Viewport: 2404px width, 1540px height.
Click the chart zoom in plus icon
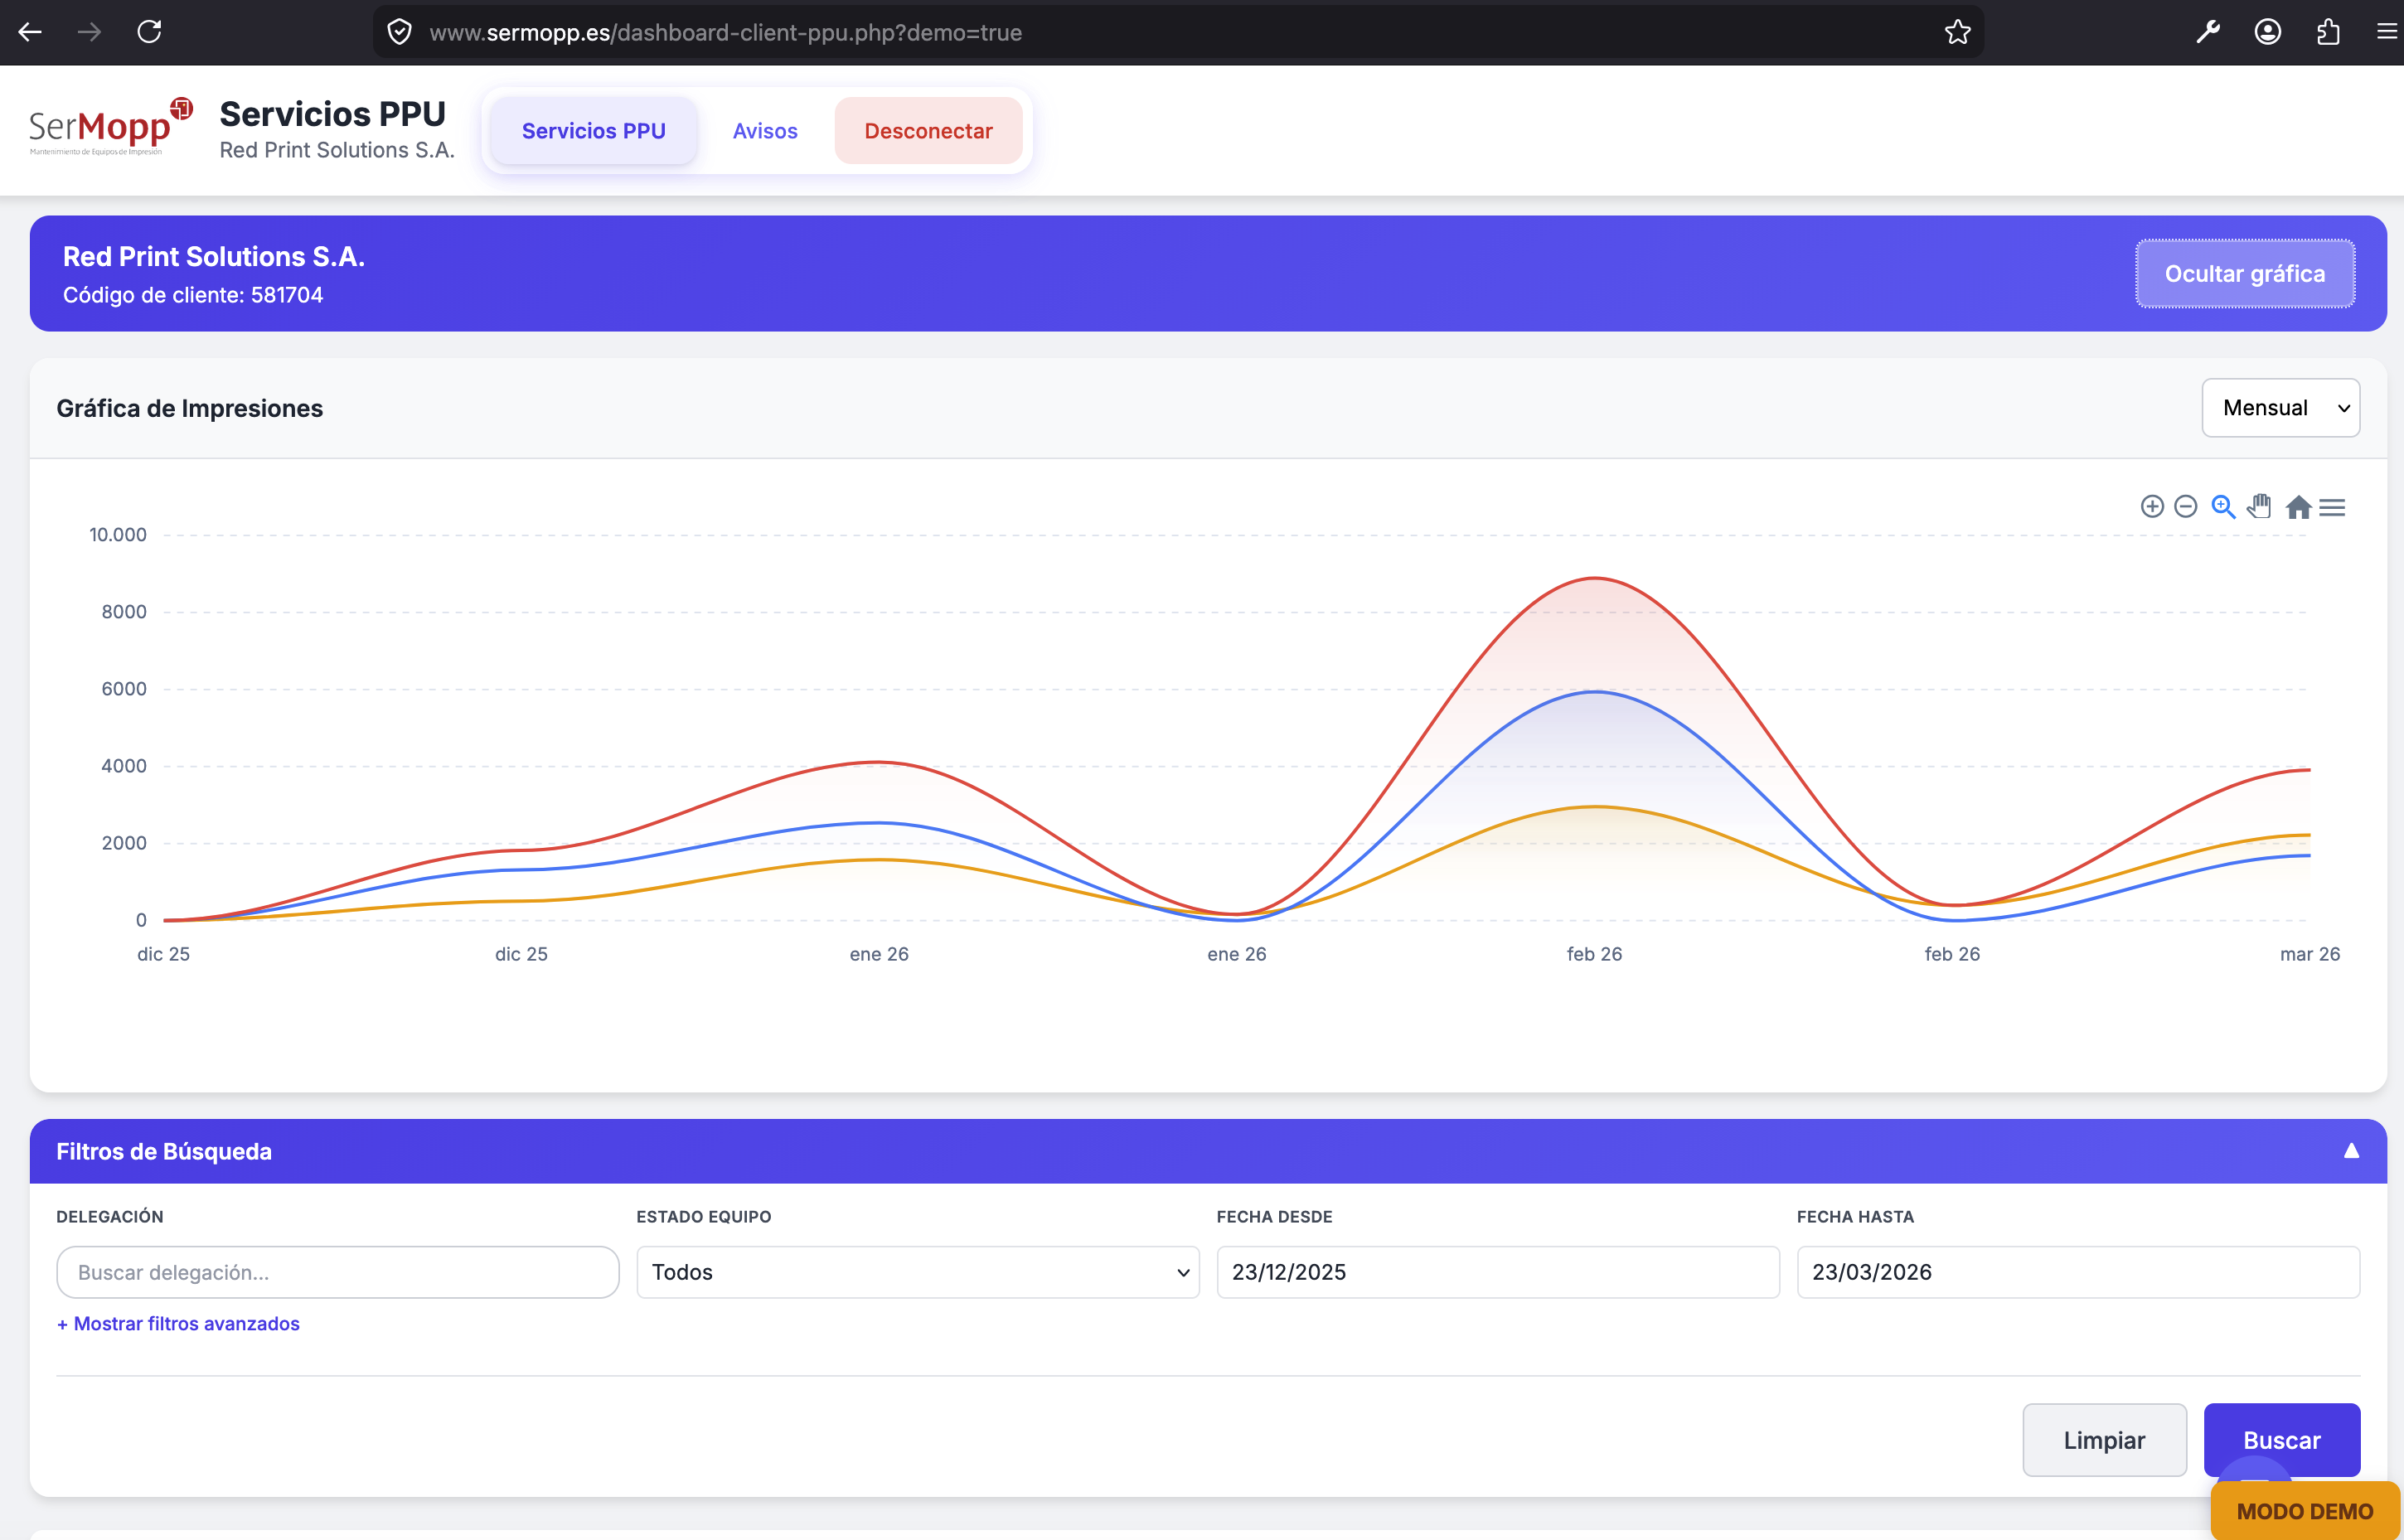2152,507
